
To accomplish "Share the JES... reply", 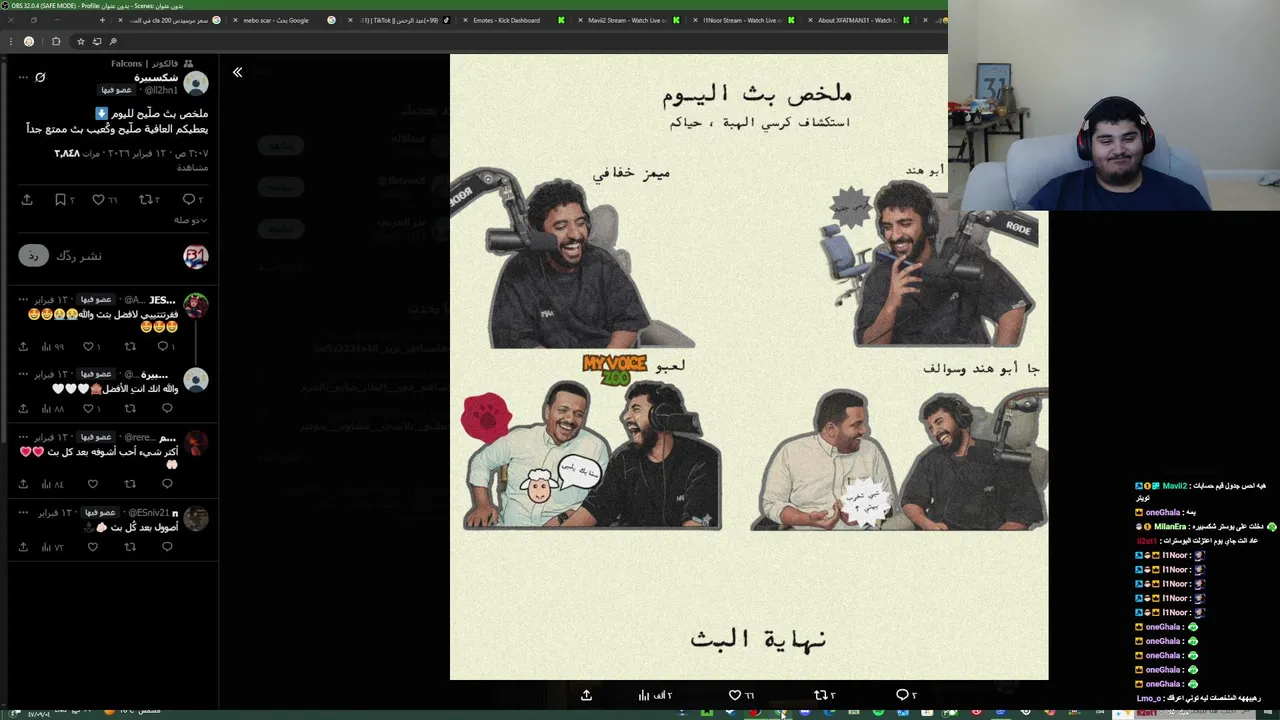I will click(23, 347).
